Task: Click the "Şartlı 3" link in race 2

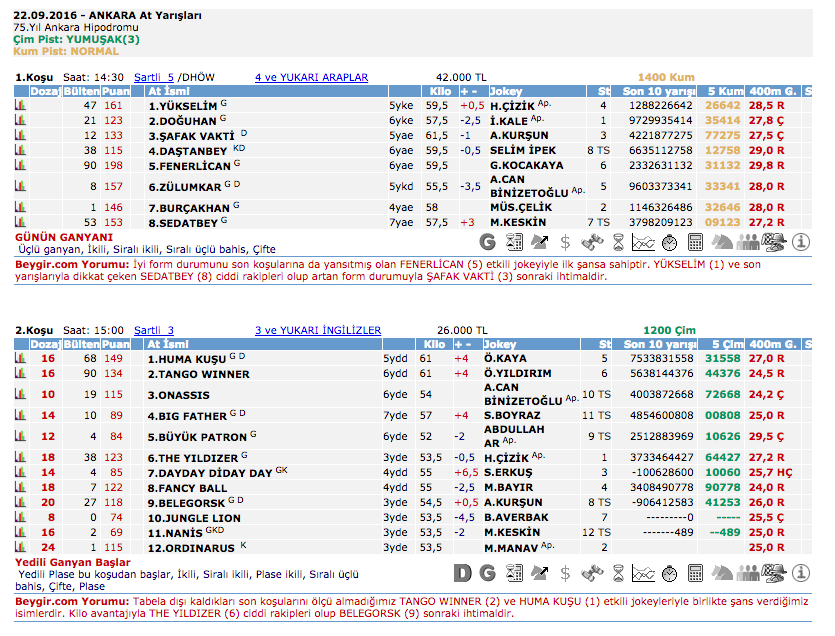Action: tap(154, 330)
